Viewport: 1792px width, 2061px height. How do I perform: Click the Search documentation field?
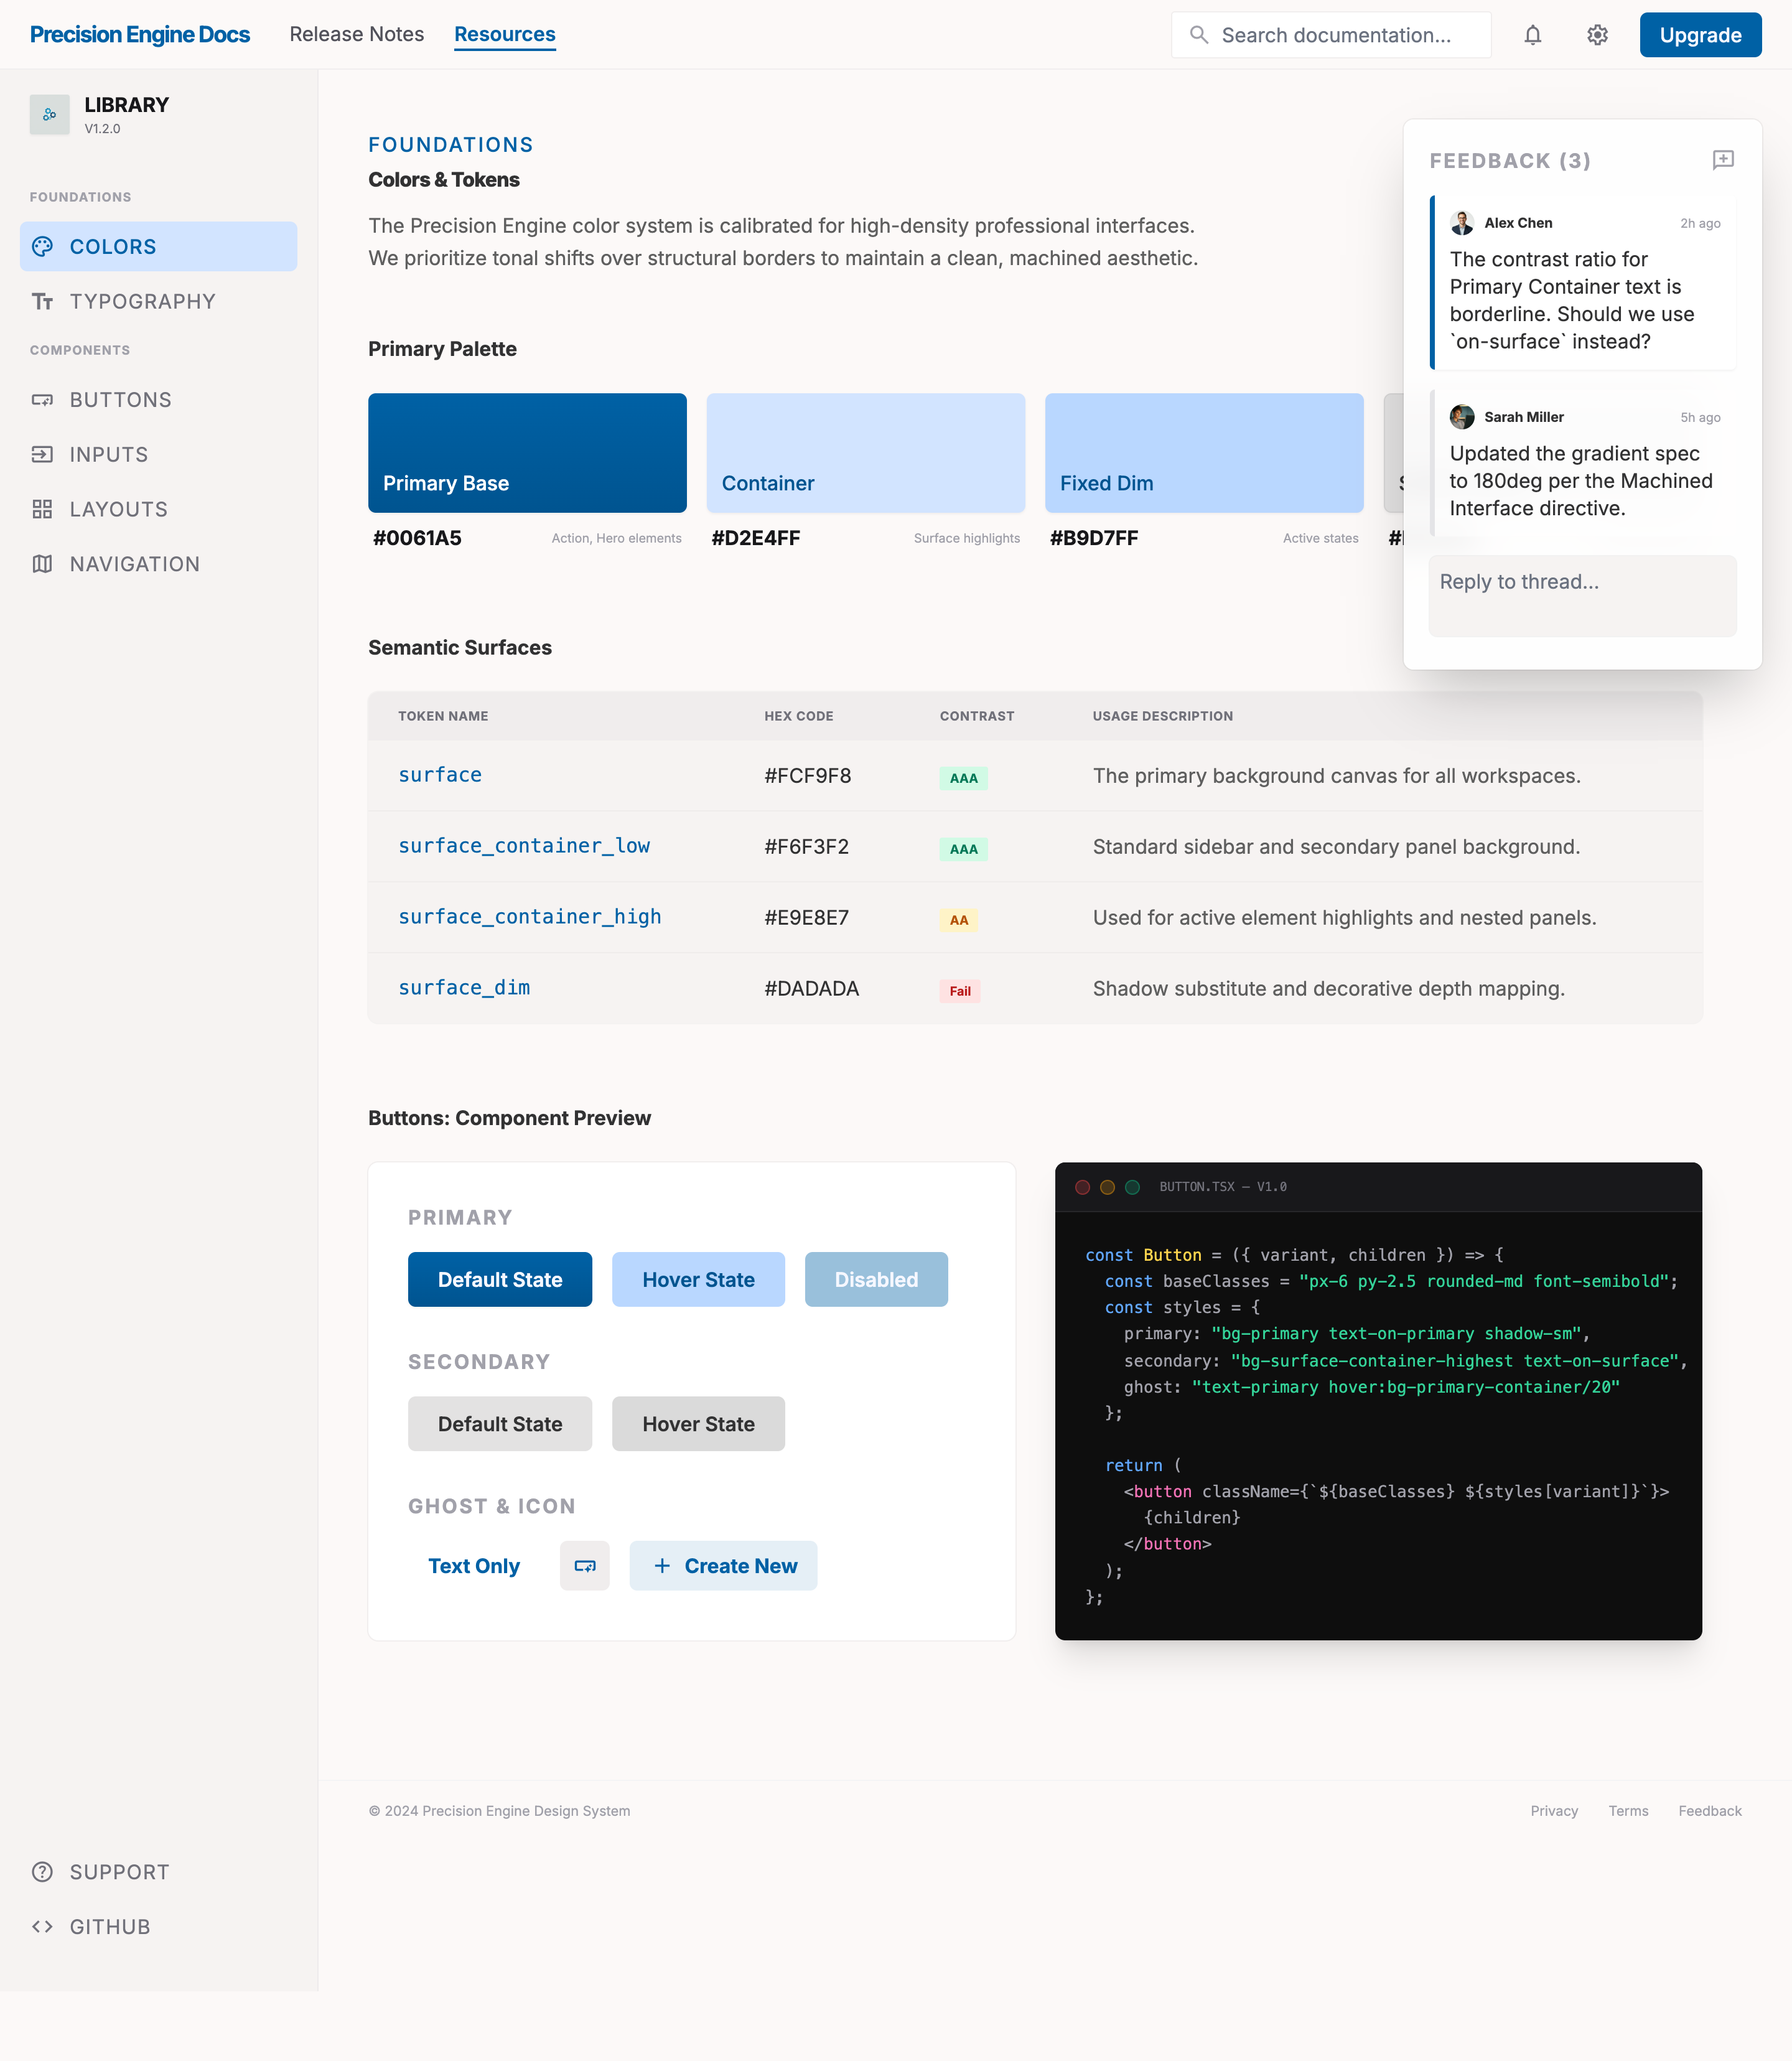[x=1330, y=34]
